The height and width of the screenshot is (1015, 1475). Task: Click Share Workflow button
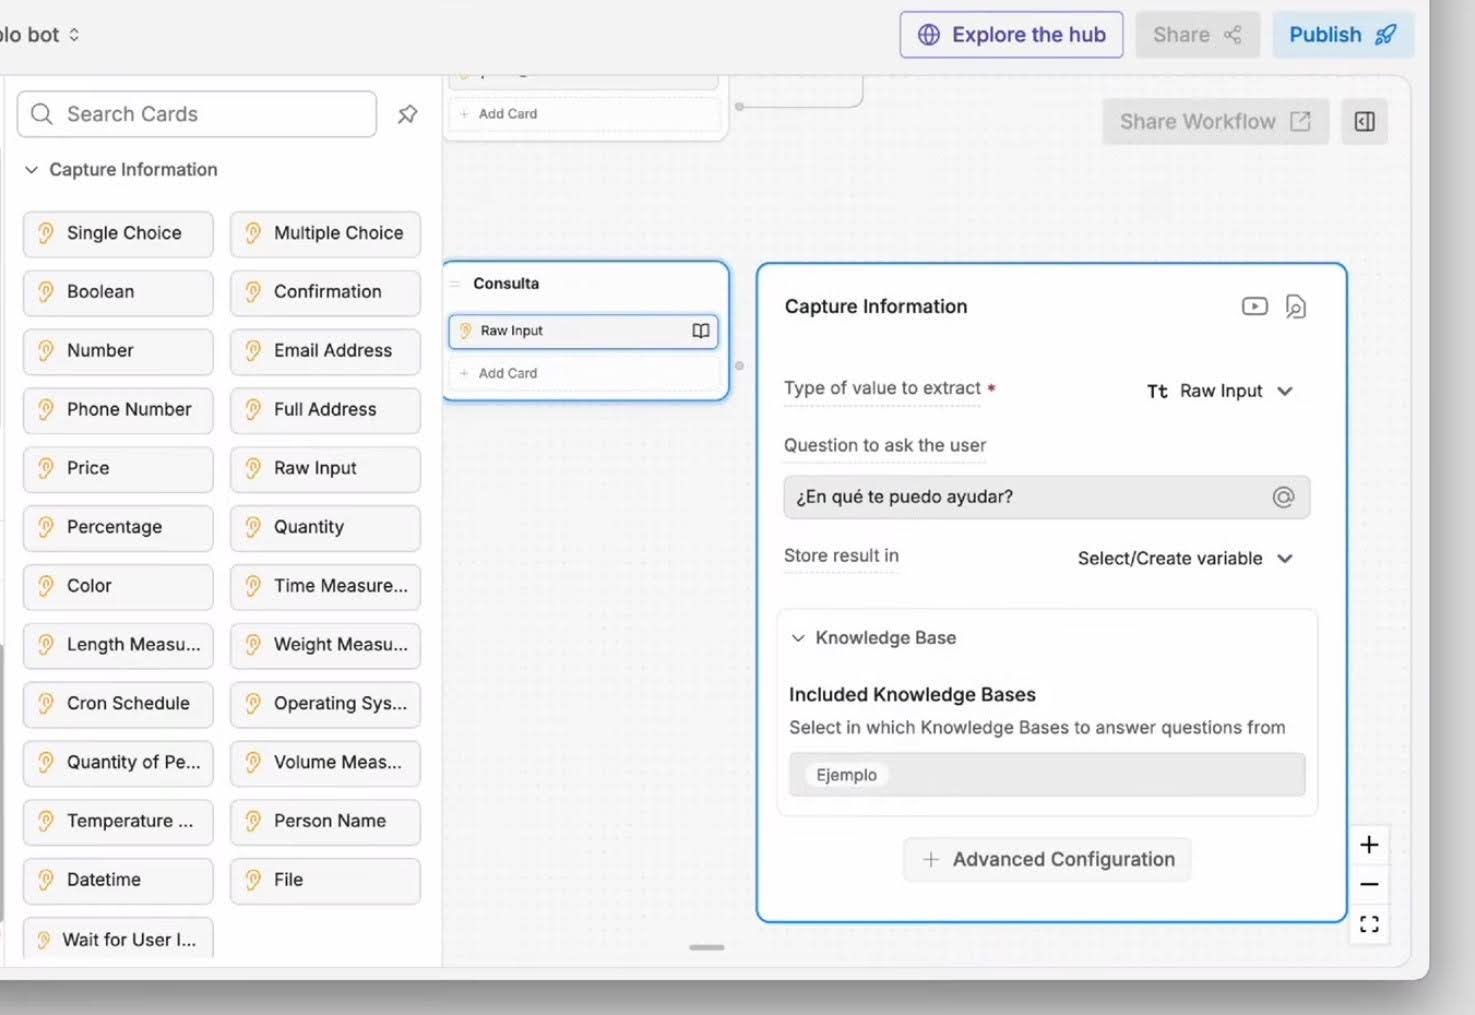[x=1215, y=122]
